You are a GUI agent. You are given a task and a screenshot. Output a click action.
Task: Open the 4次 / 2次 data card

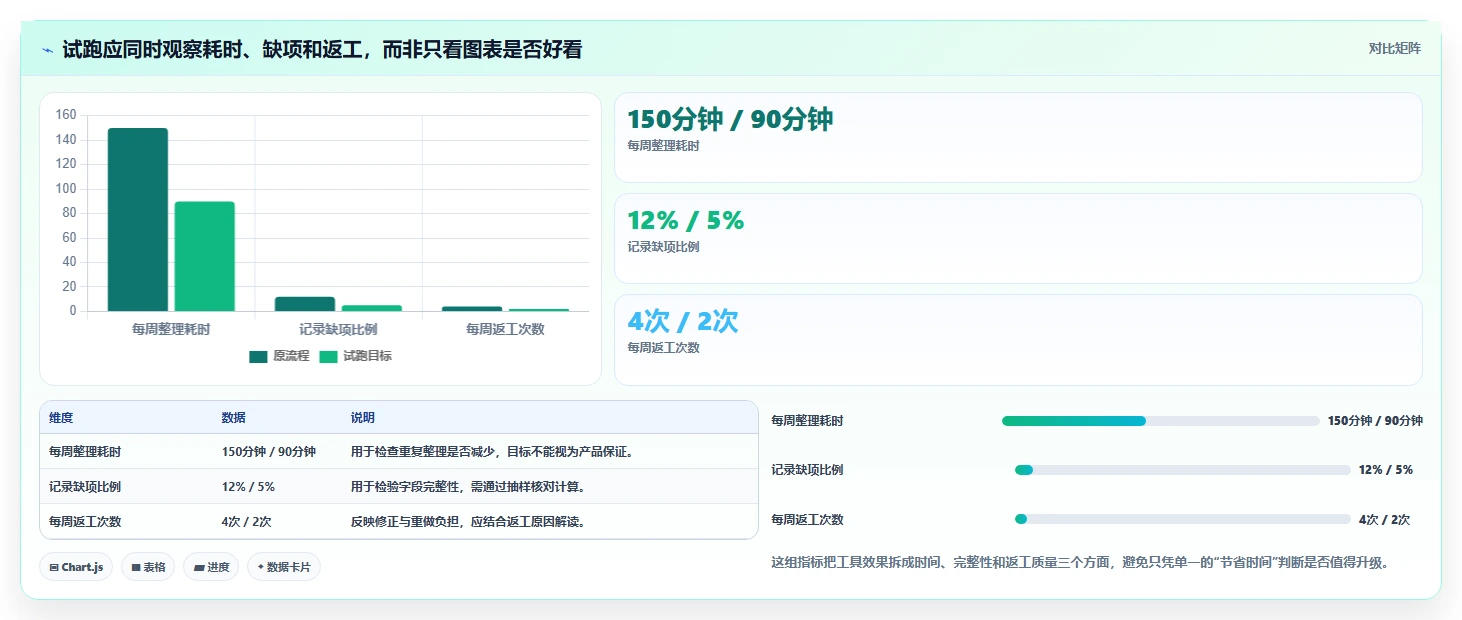(x=1018, y=340)
